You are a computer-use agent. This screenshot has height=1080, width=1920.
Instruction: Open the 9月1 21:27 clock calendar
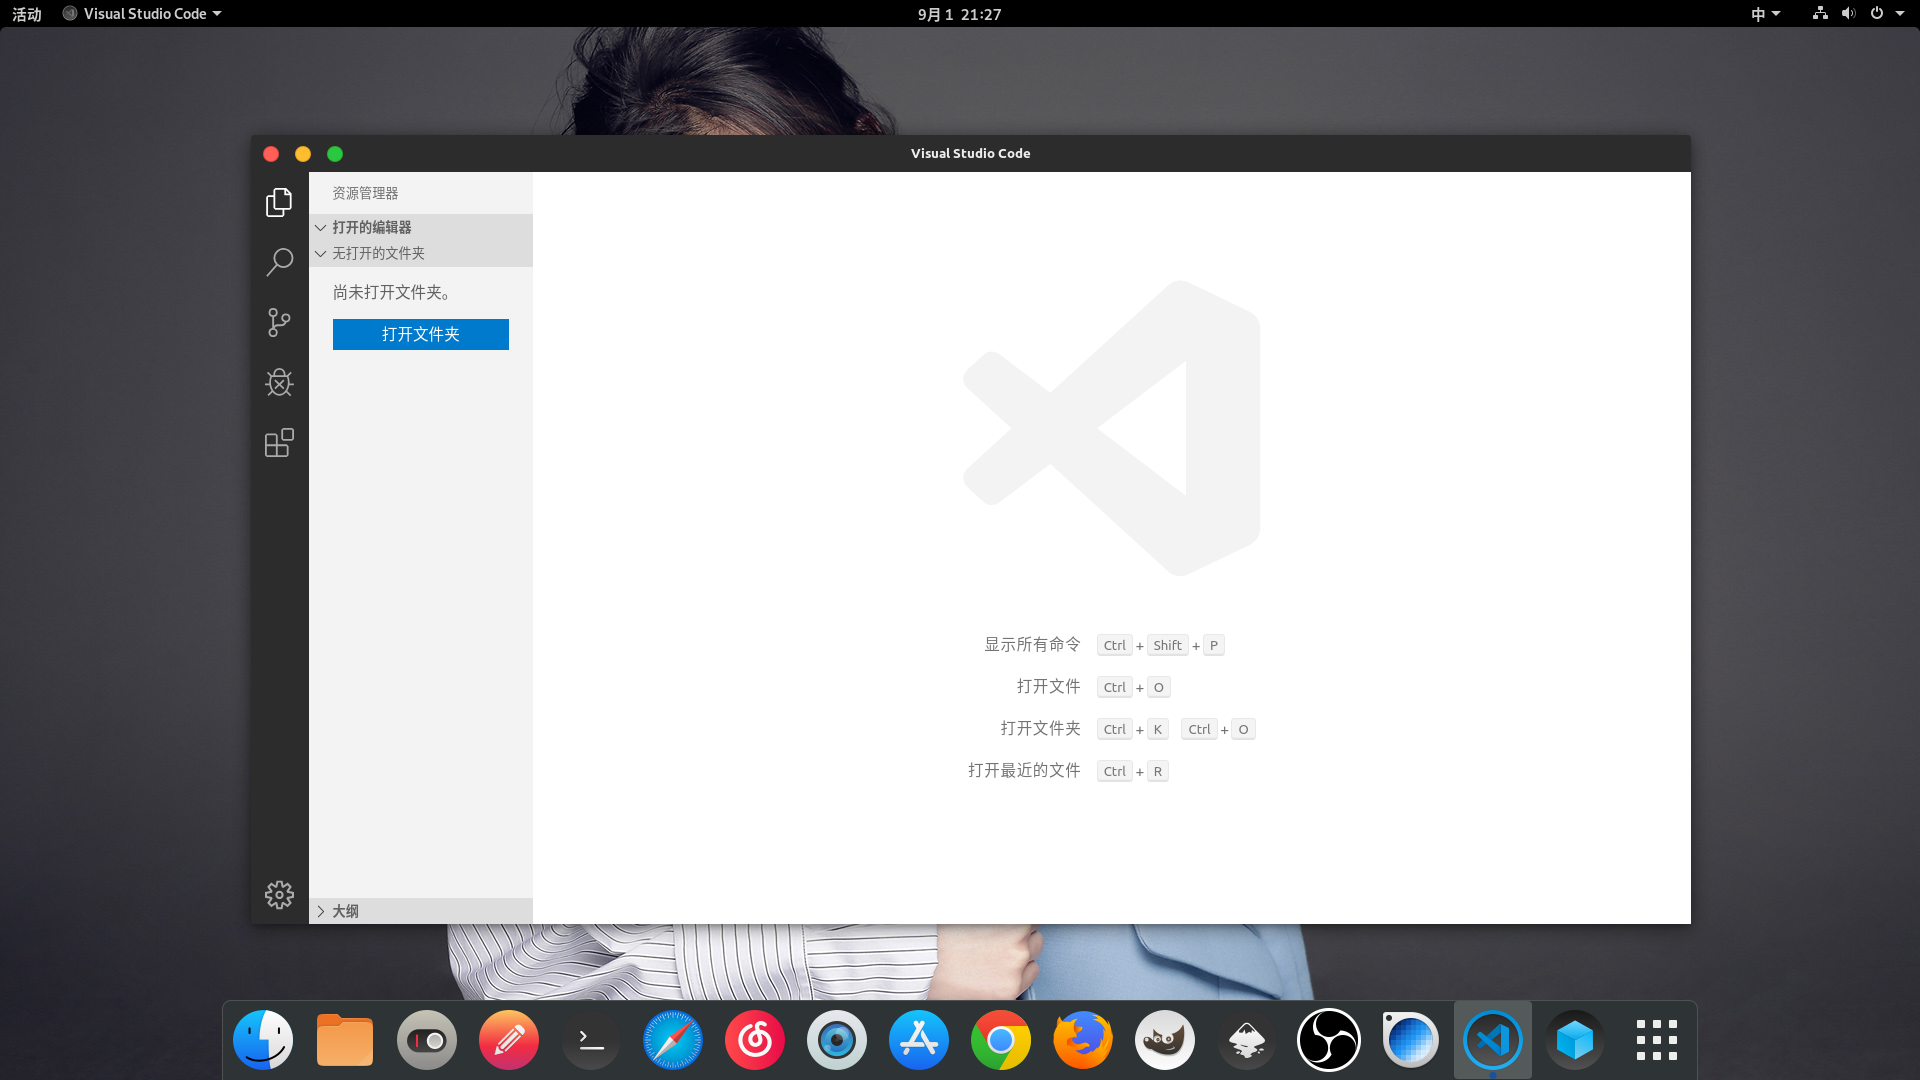coord(959,14)
